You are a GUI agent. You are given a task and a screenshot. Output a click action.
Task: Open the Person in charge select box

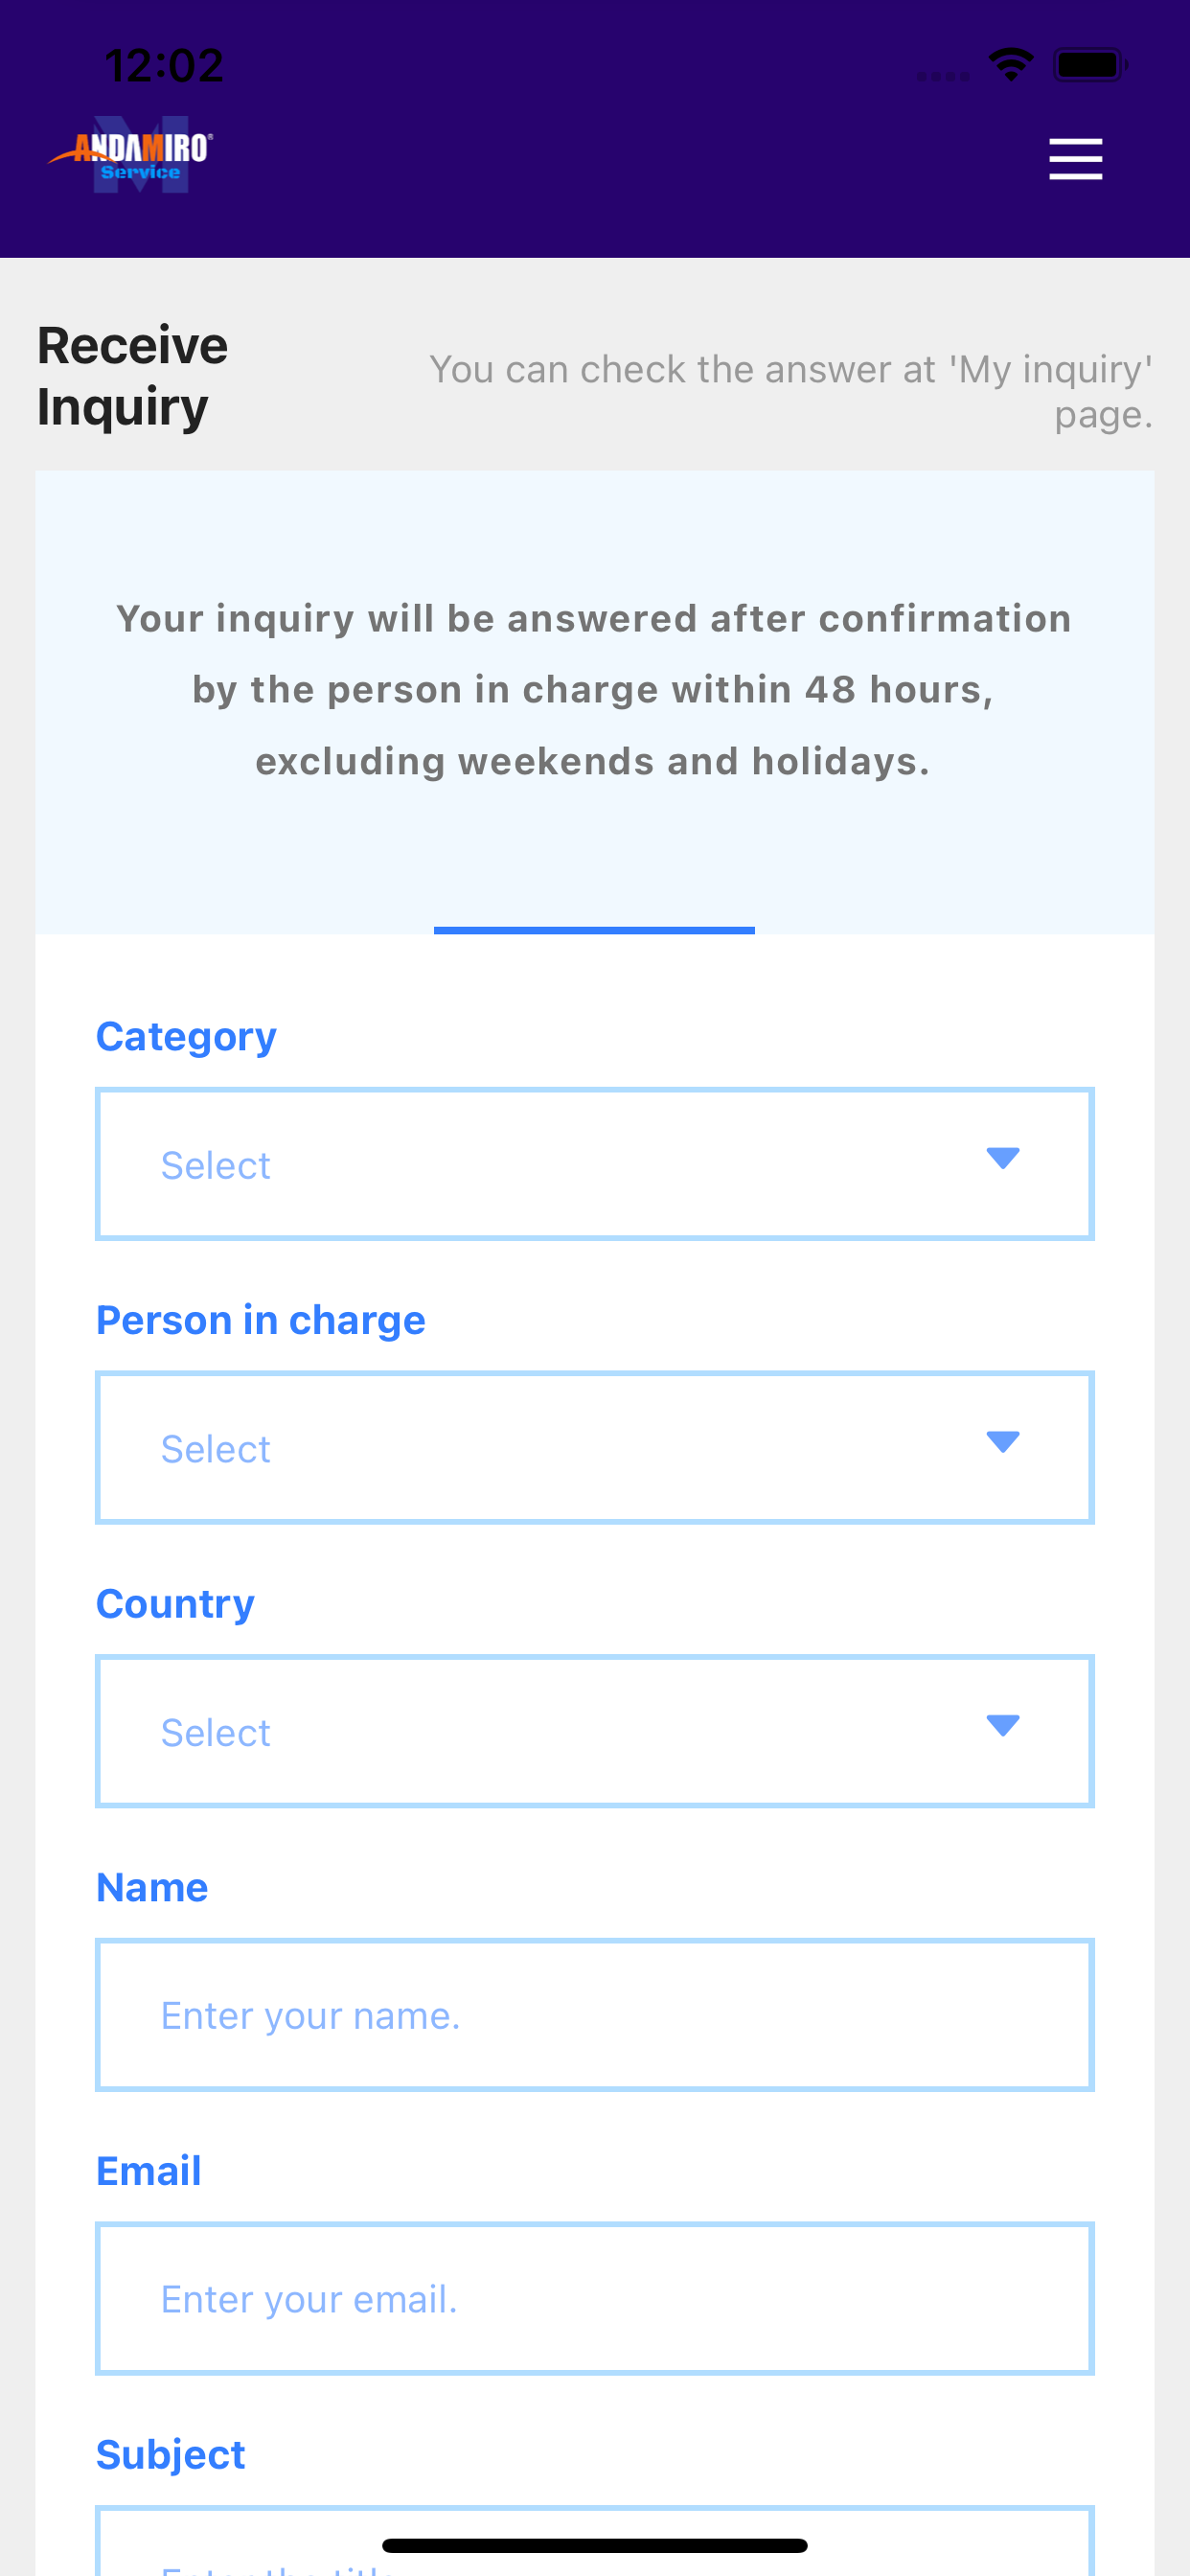595,1448
